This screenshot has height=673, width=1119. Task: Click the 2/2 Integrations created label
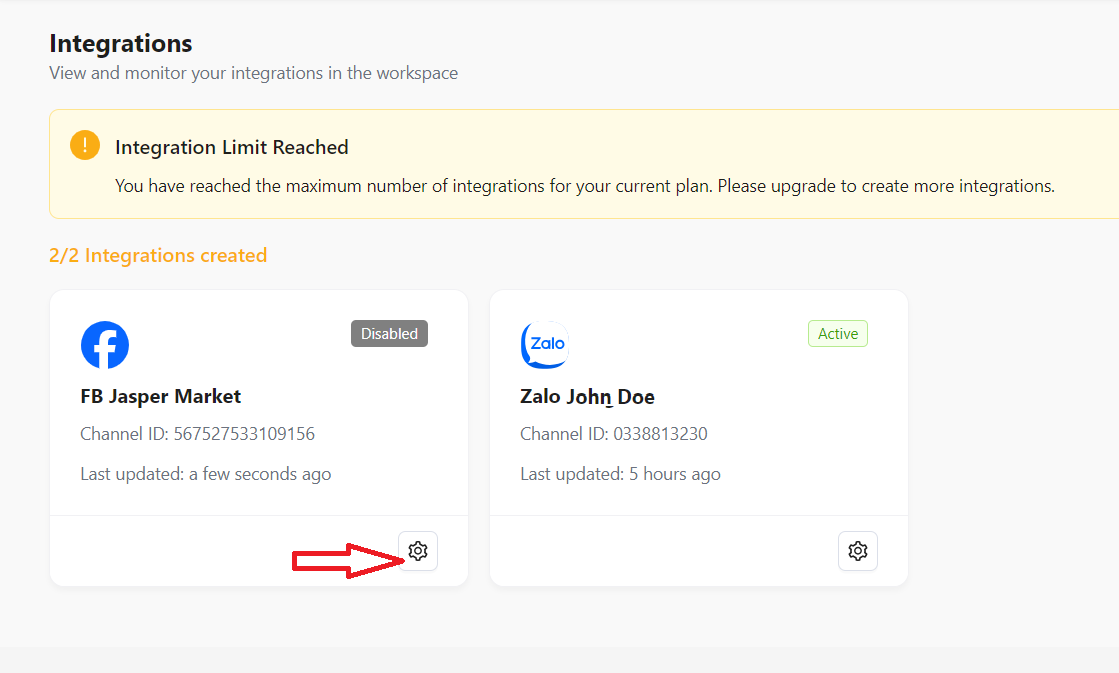158,255
